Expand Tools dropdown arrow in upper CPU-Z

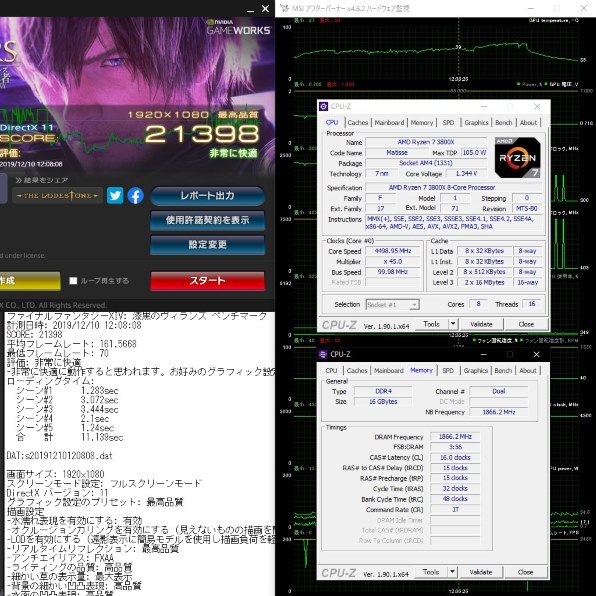click(x=453, y=324)
